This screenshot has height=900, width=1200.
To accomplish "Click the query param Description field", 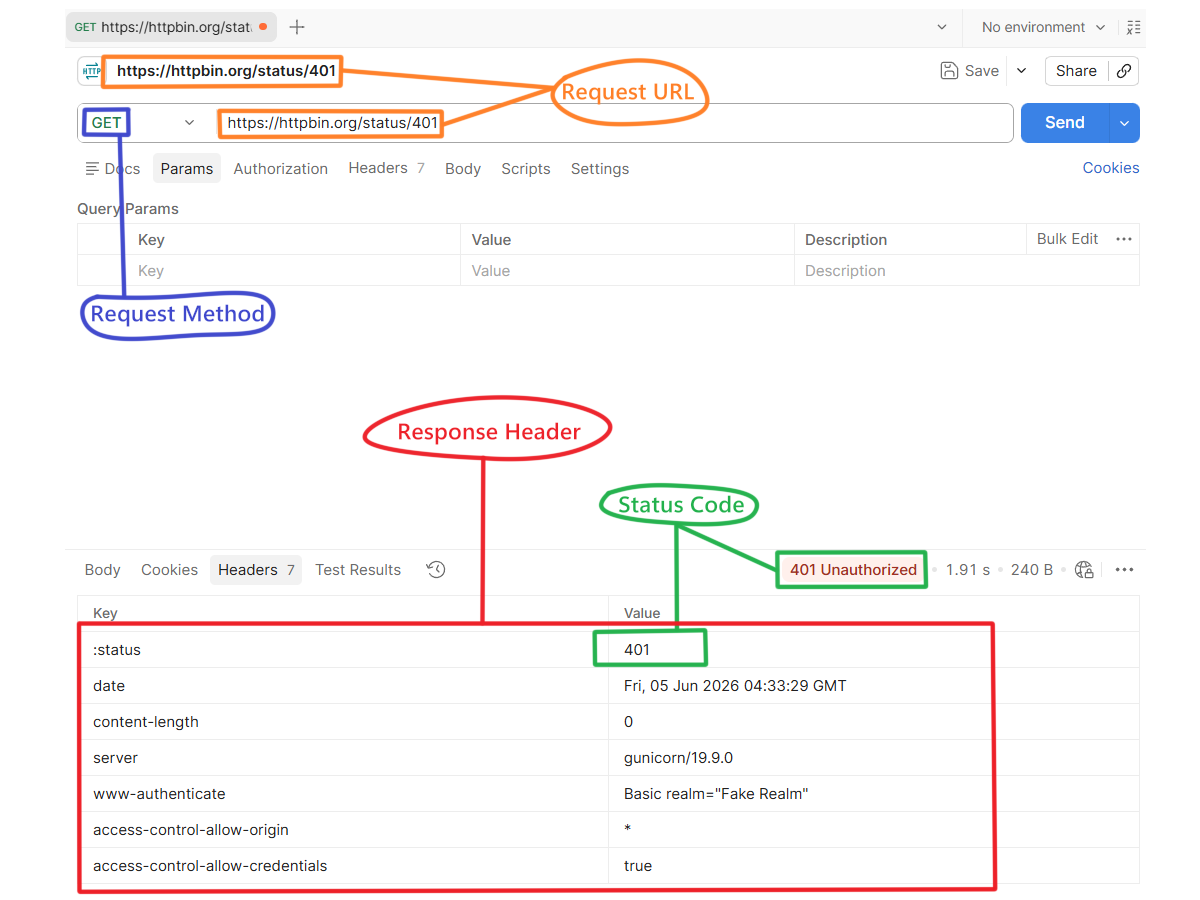I will [x=967, y=271].
